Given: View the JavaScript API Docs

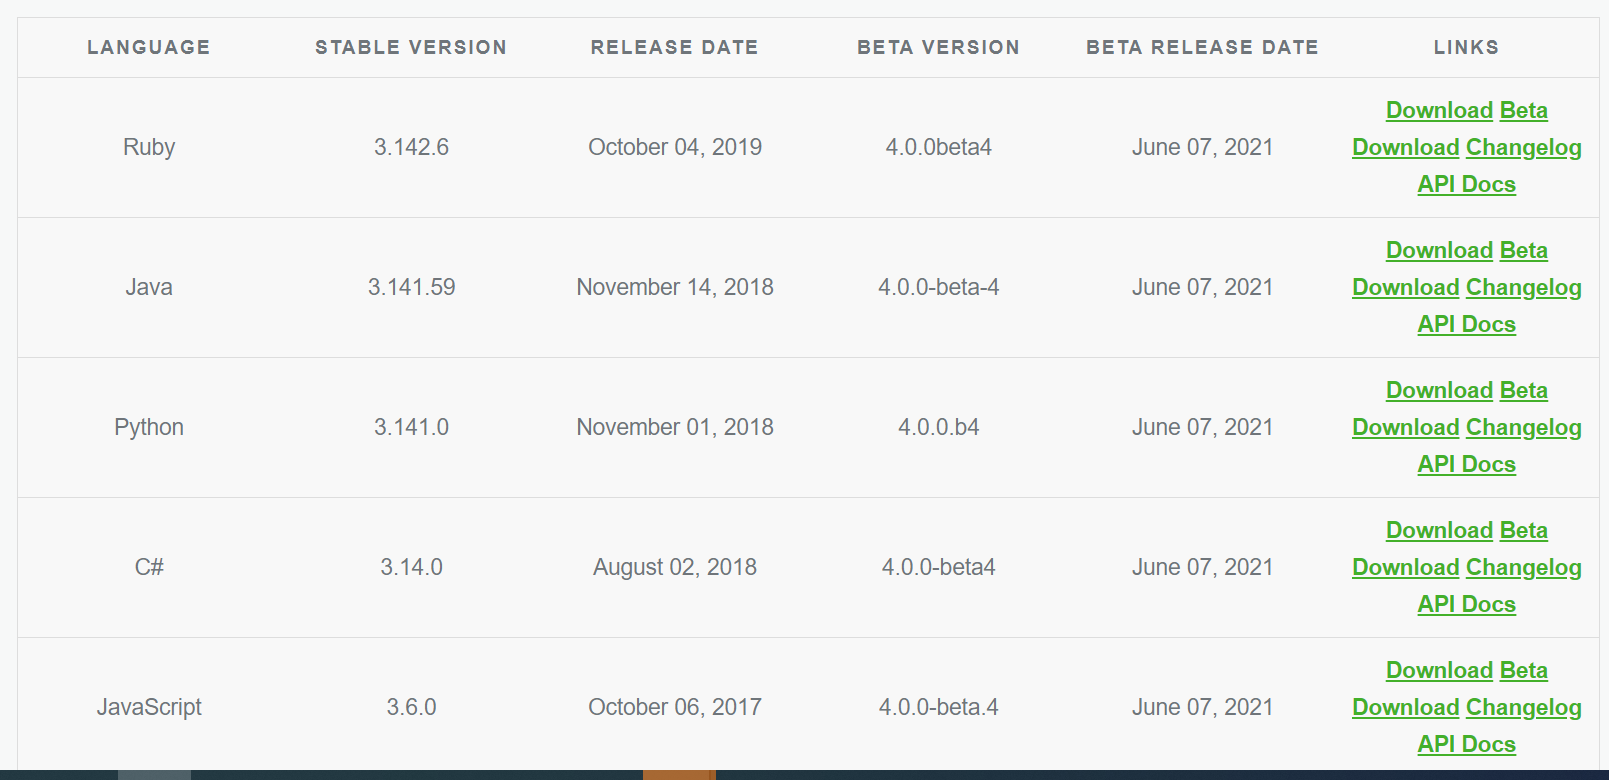Looking at the screenshot, I should click(x=1466, y=745).
